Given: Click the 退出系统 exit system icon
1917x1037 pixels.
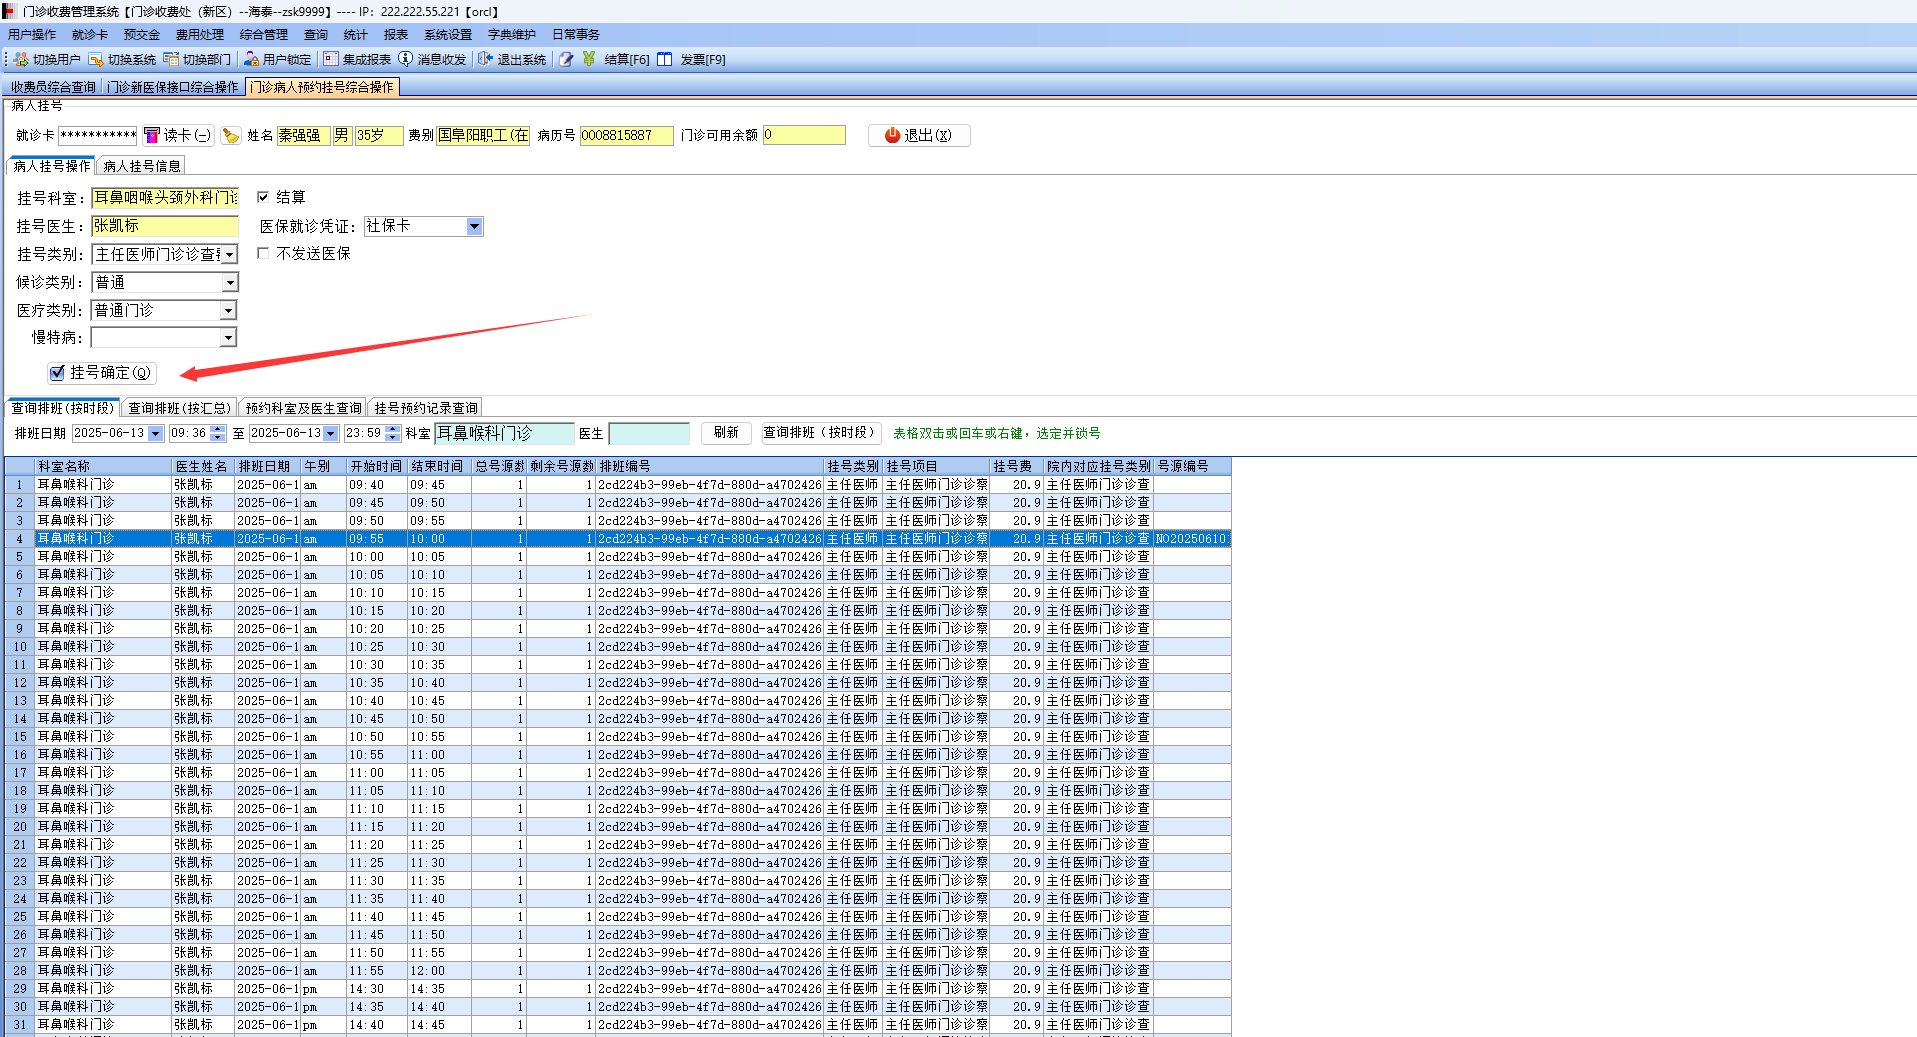Looking at the screenshot, I should (x=485, y=60).
